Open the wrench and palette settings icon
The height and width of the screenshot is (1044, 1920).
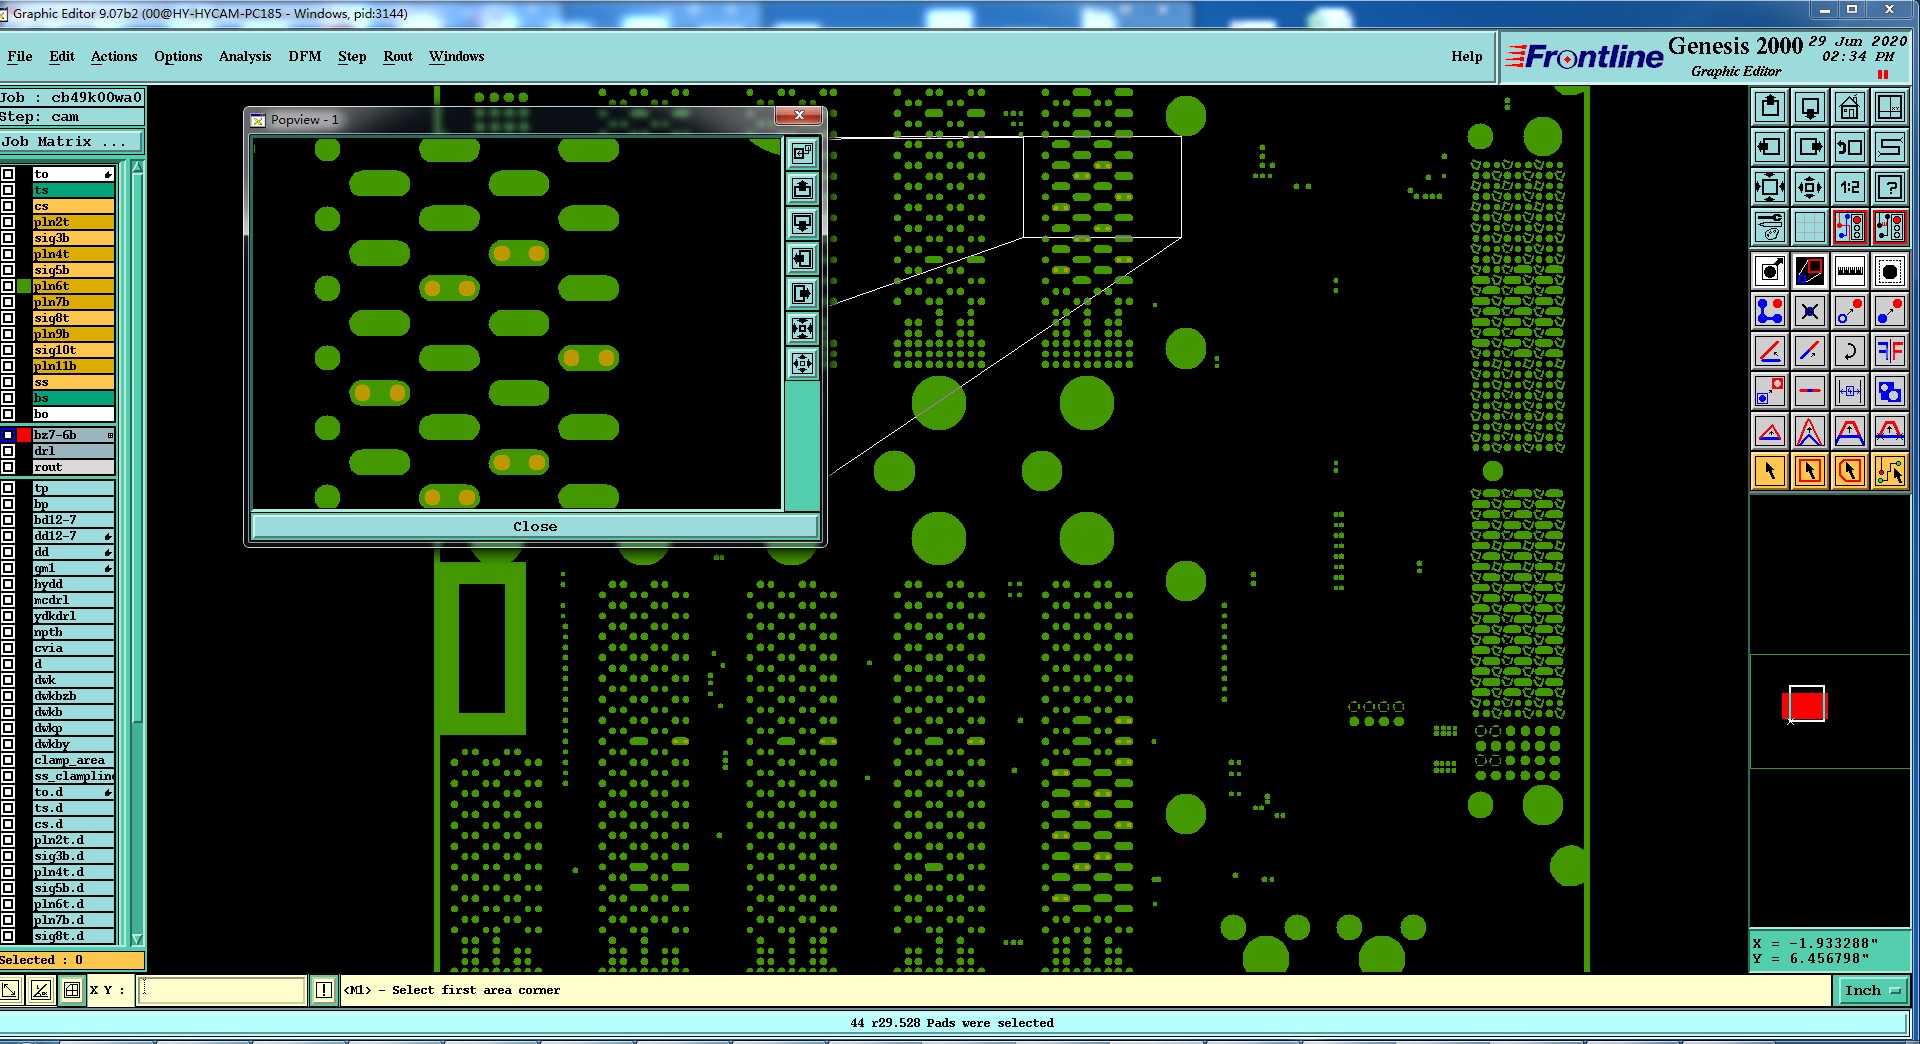[x=1770, y=227]
